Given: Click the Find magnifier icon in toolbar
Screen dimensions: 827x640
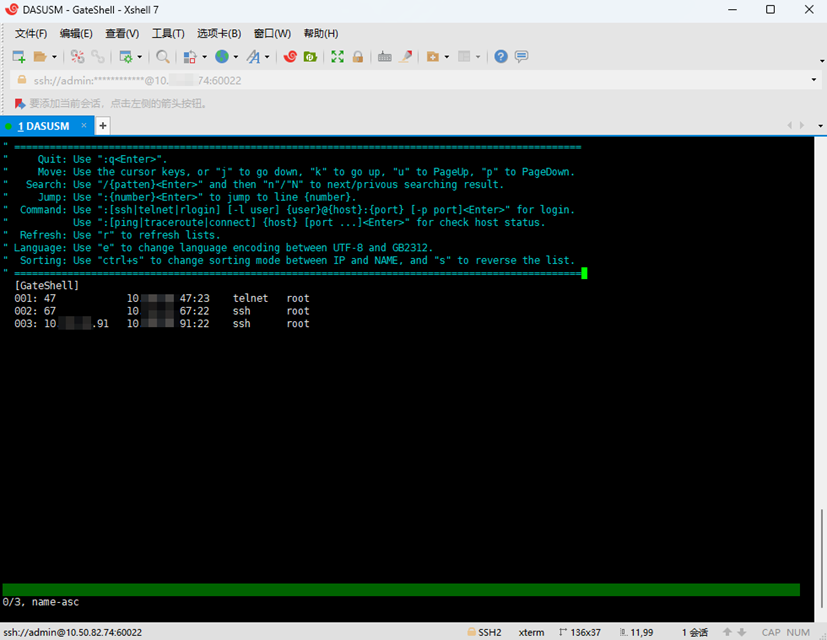Looking at the screenshot, I should click(x=162, y=57).
